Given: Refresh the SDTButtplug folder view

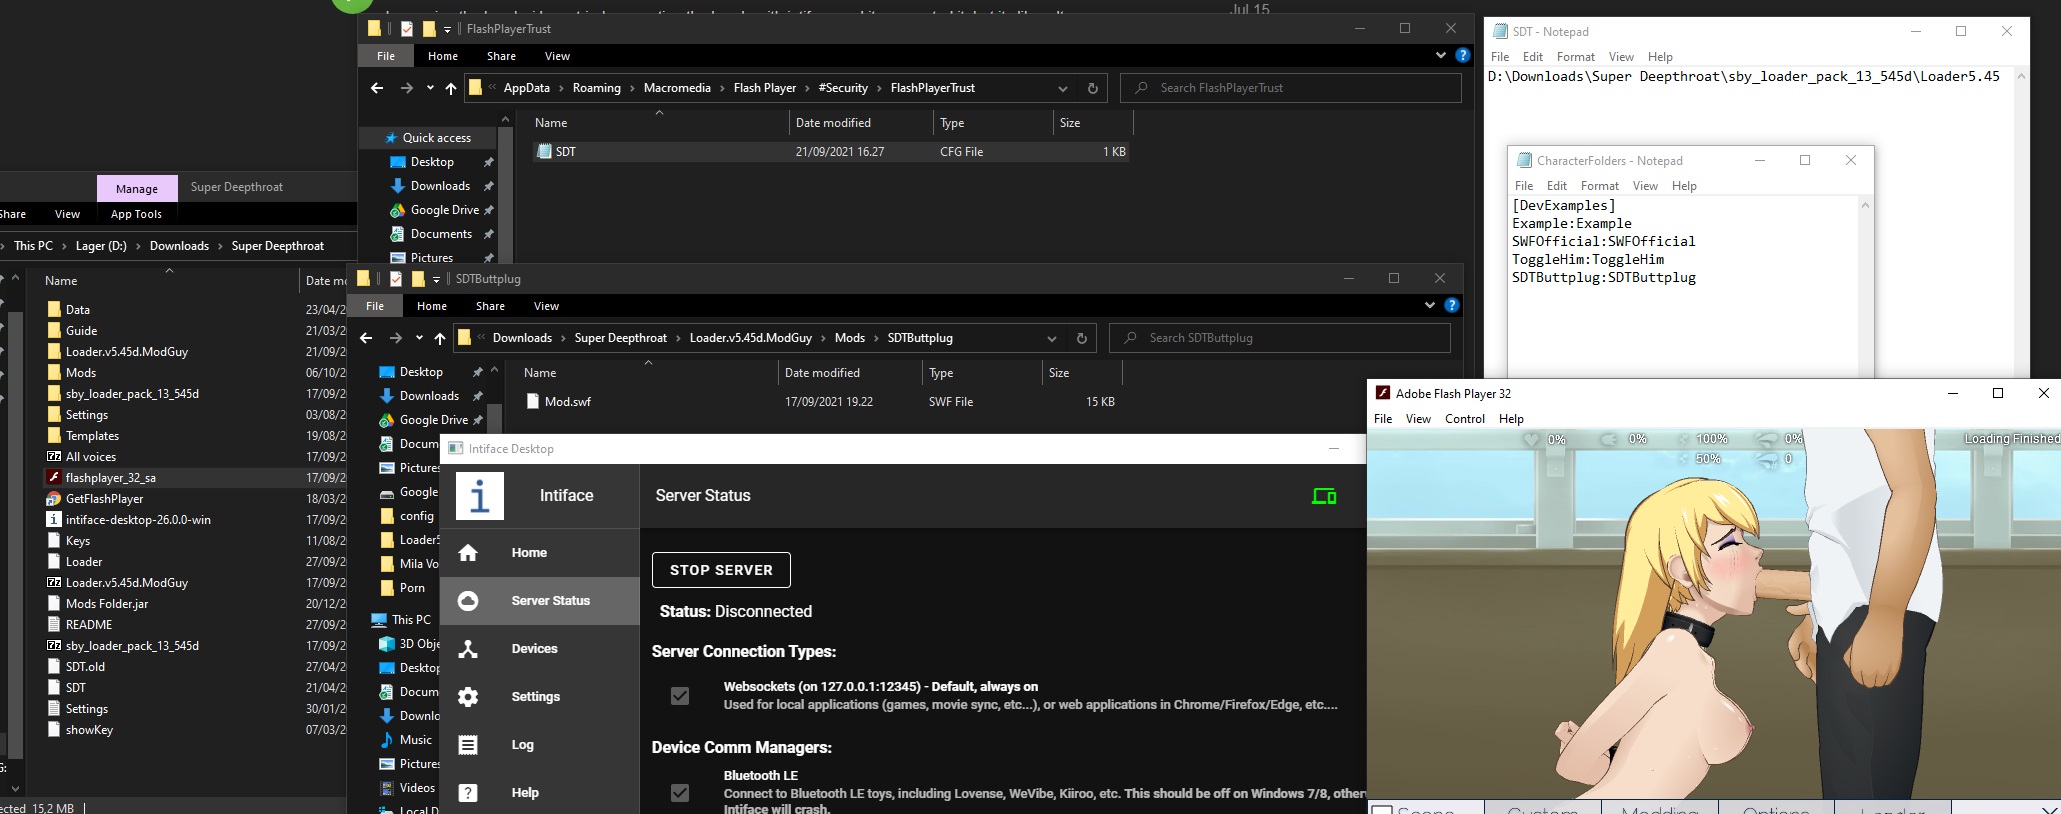Looking at the screenshot, I should tap(1081, 338).
